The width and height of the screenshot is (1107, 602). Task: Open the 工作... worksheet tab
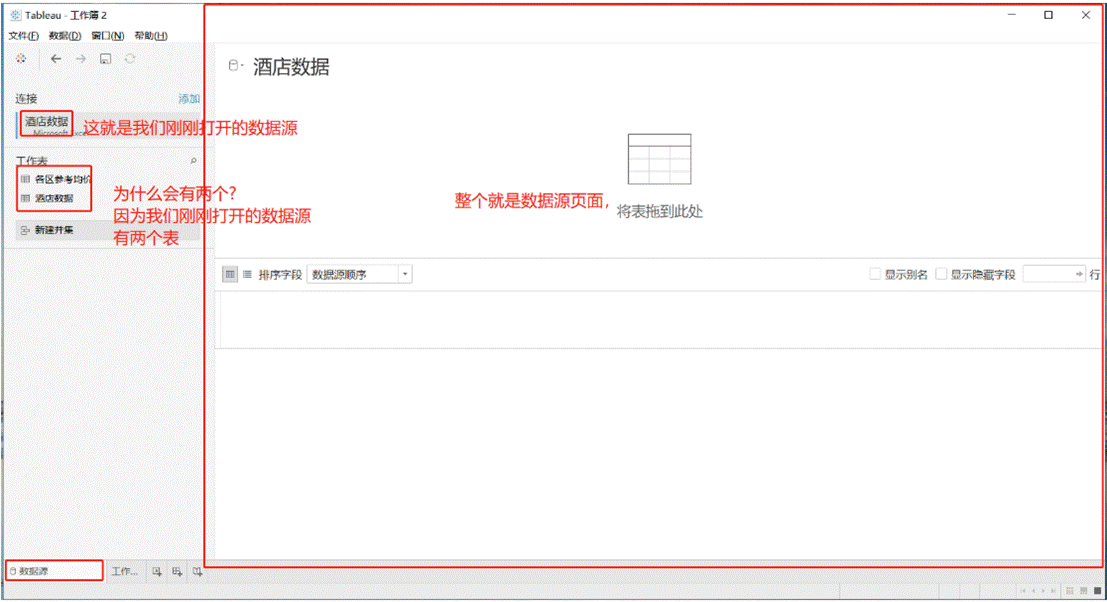[125, 571]
